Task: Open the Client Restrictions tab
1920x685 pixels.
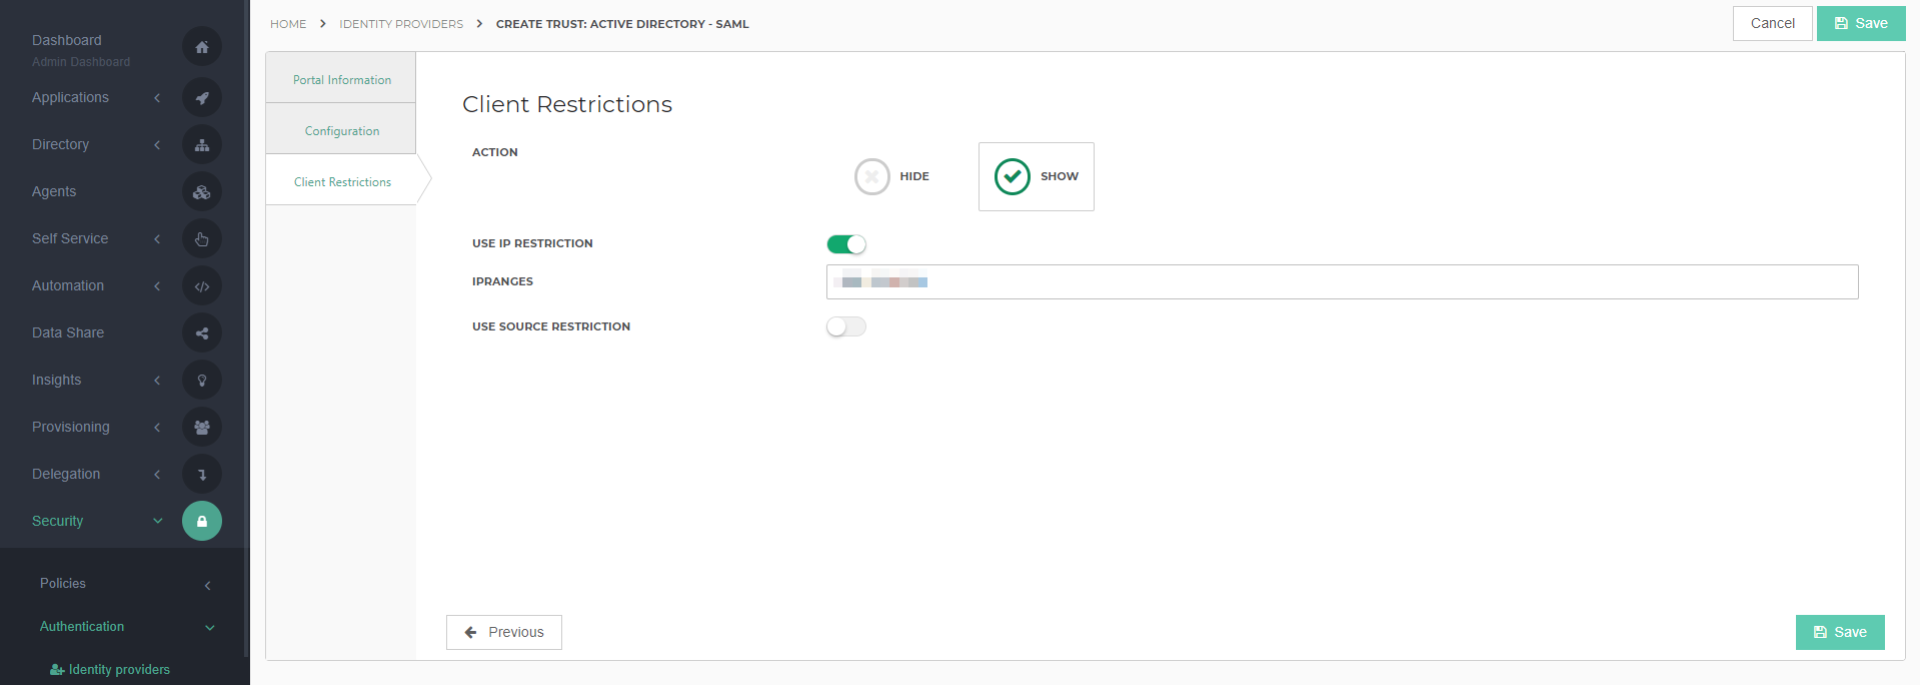Action: click(342, 181)
